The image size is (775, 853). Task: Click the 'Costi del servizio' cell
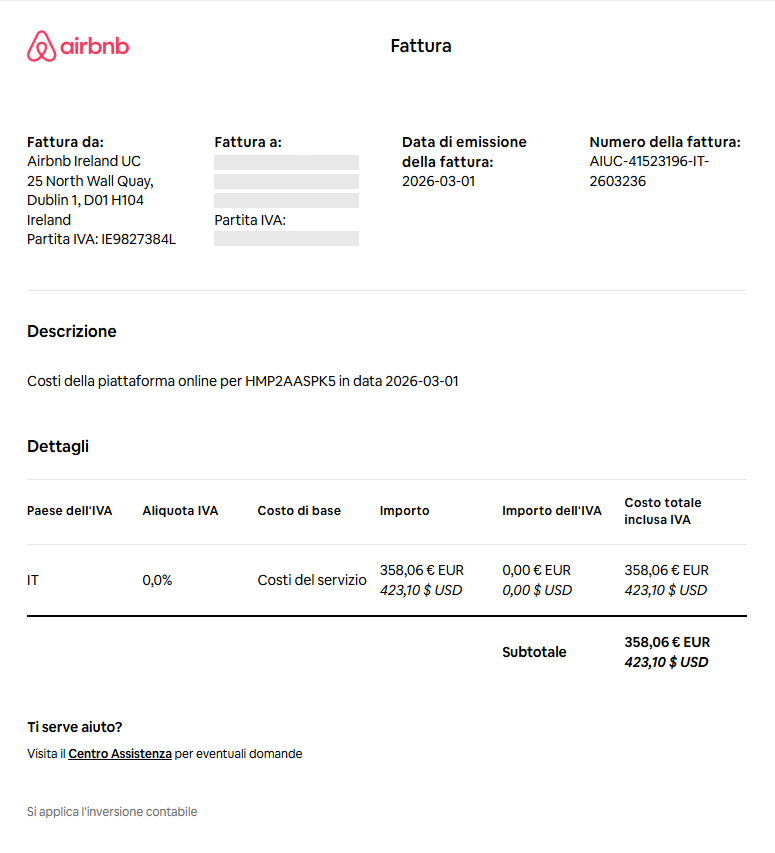point(312,580)
